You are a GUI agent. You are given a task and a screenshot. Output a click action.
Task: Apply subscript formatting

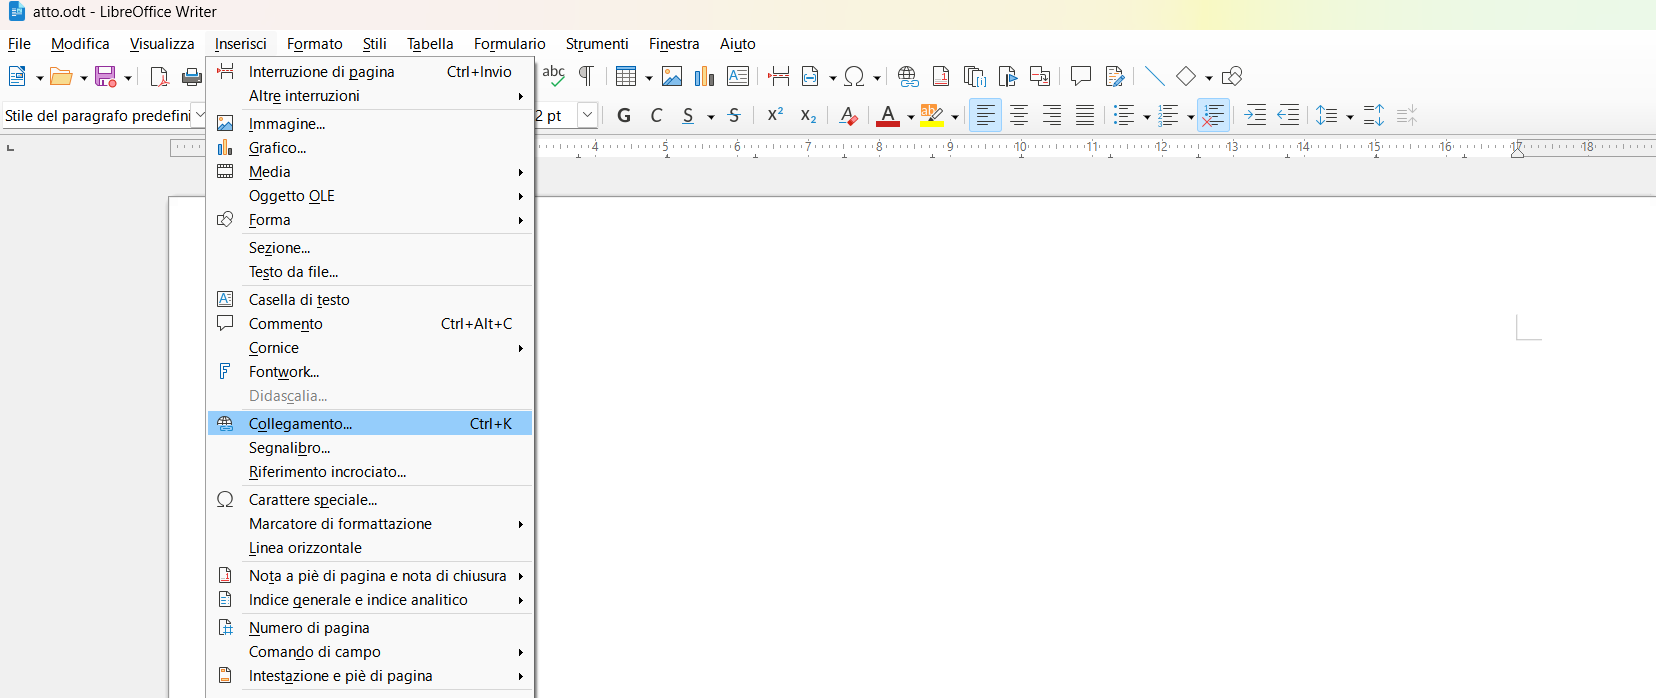808,115
